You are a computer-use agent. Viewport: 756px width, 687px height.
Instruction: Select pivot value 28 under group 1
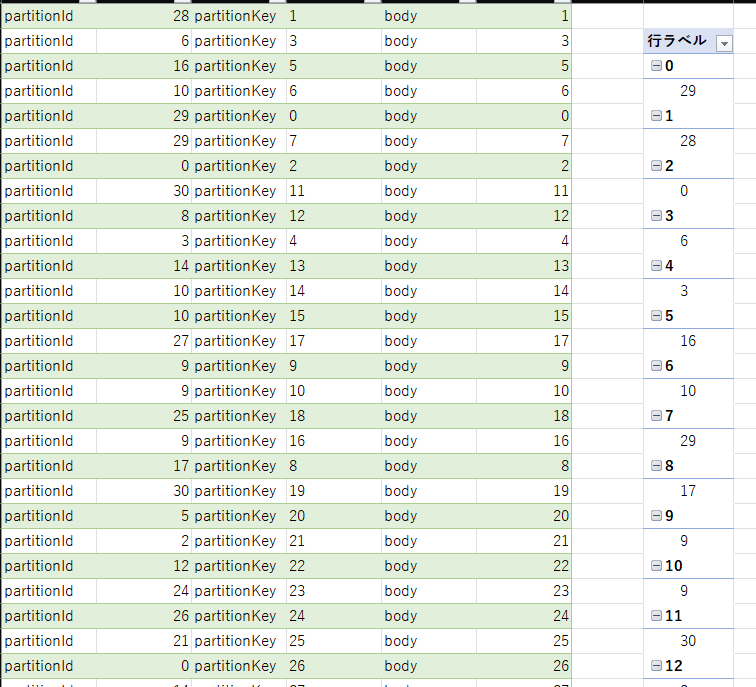click(688, 141)
